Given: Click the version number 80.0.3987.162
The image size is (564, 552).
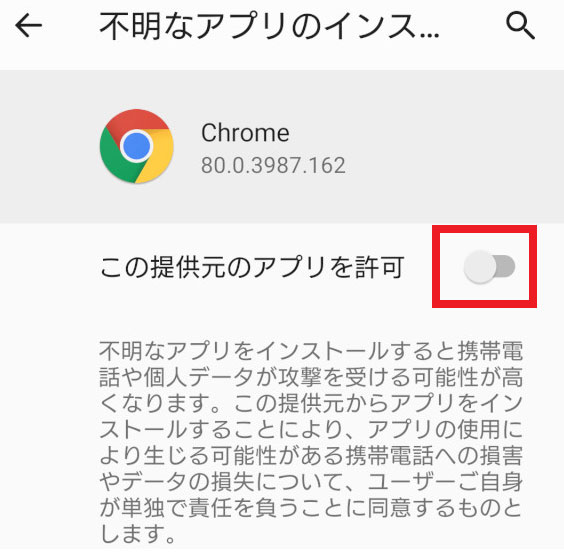Looking at the screenshot, I should pos(273,165).
